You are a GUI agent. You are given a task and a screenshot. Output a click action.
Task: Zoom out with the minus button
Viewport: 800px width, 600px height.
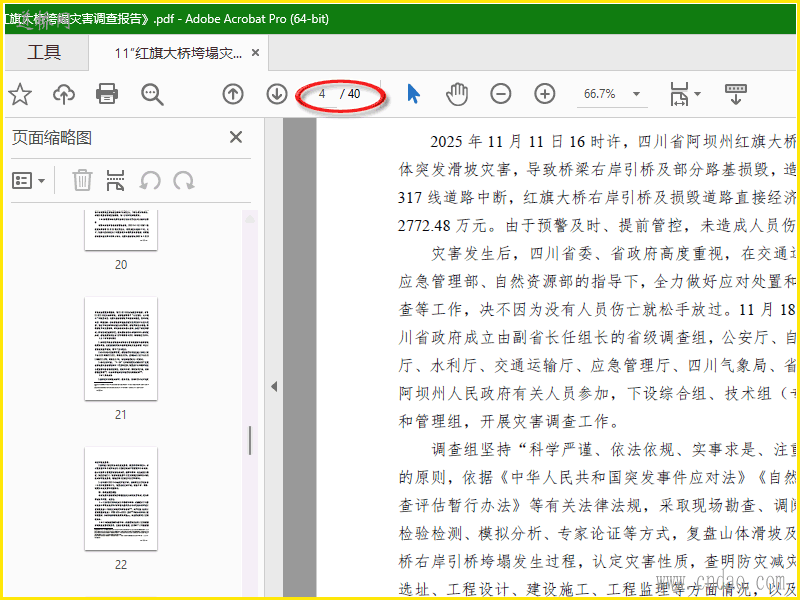[501, 94]
